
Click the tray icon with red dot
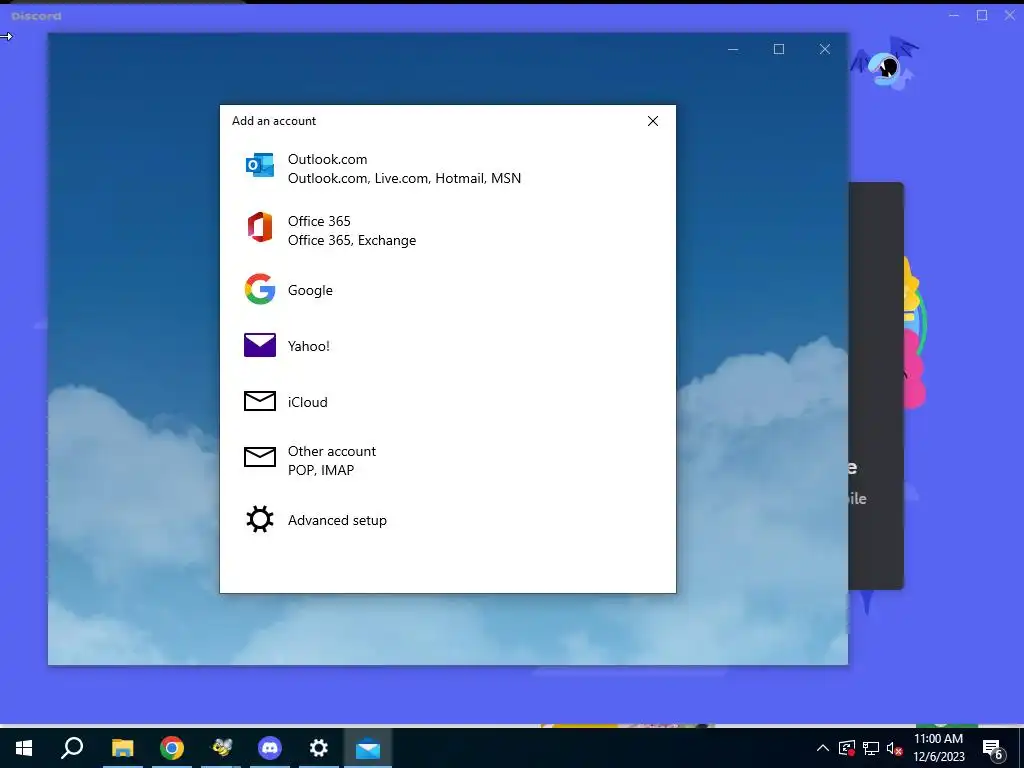tap(847, 748)
